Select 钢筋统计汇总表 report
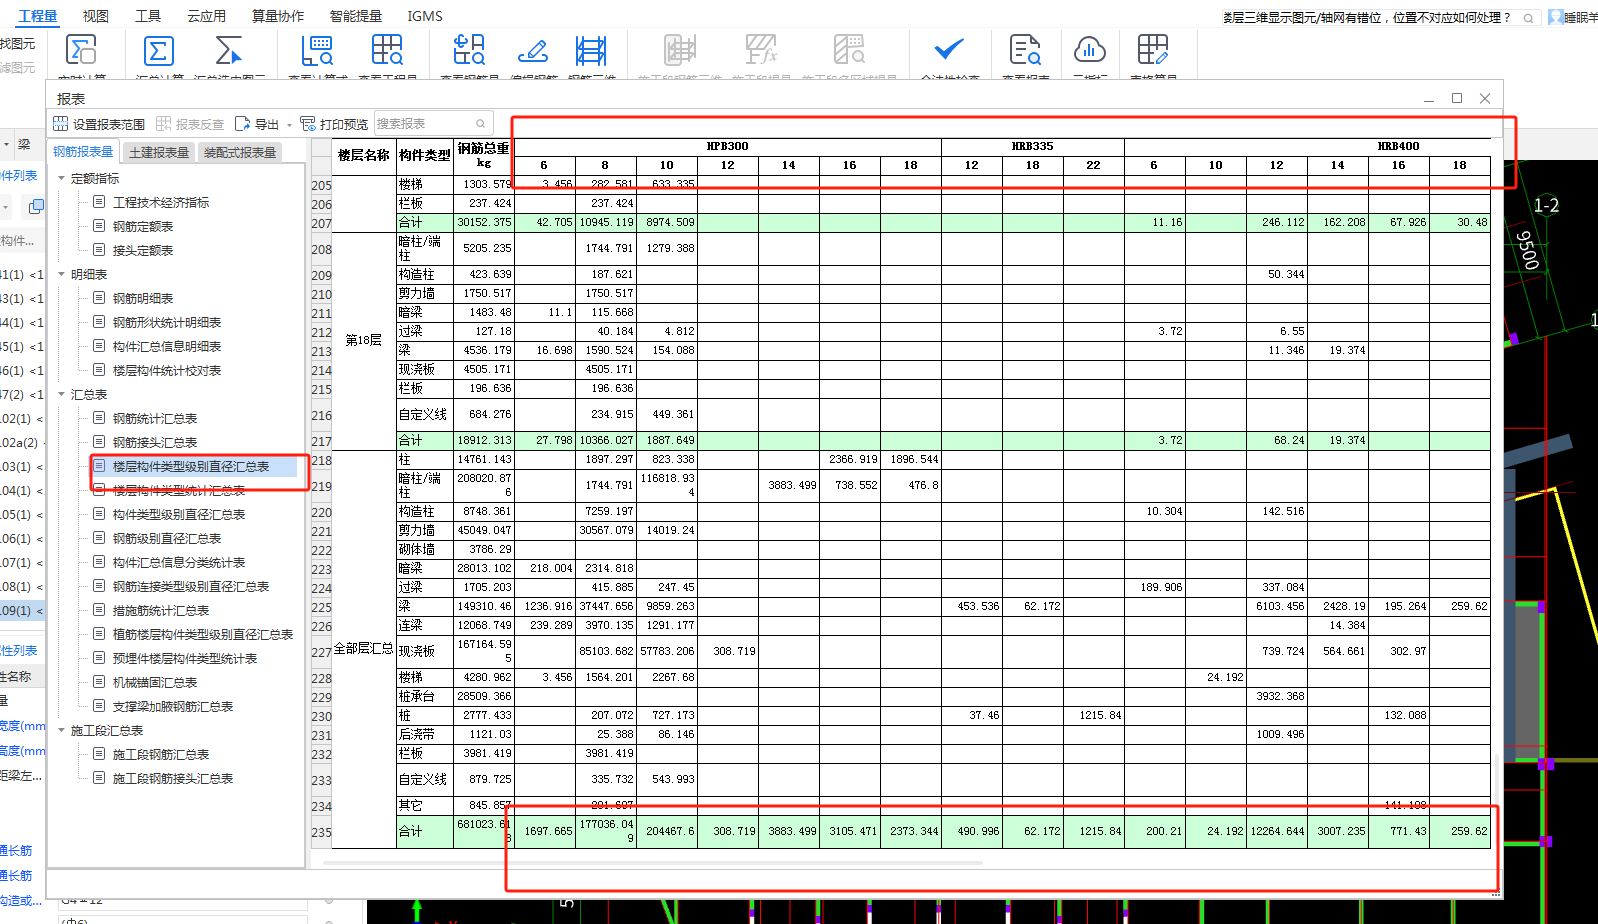This screenshot has height=924, width=1598. pos(155,418)
